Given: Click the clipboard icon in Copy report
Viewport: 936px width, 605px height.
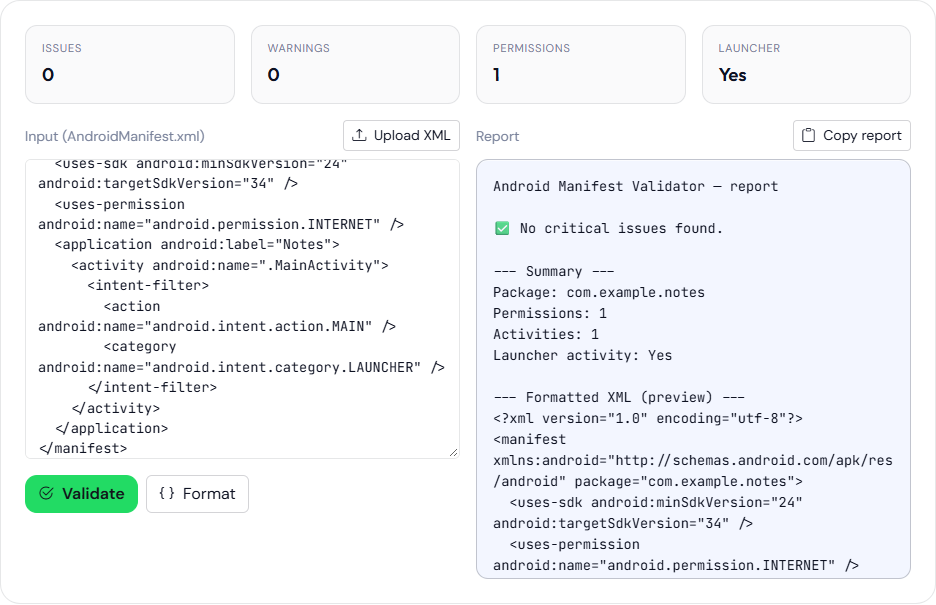Looking at the screenshot, I should click(x=808, y=135).
